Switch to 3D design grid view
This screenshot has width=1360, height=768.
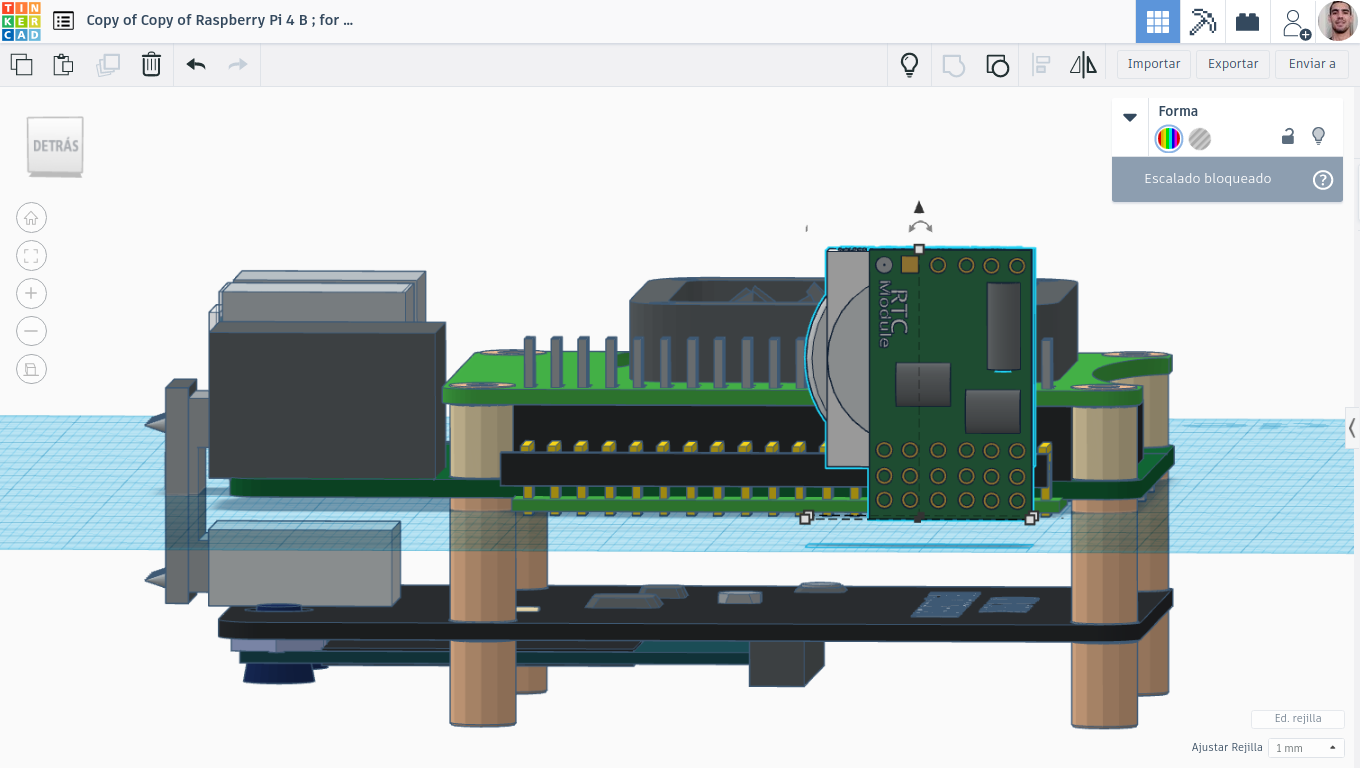[x=1158, y=22]
